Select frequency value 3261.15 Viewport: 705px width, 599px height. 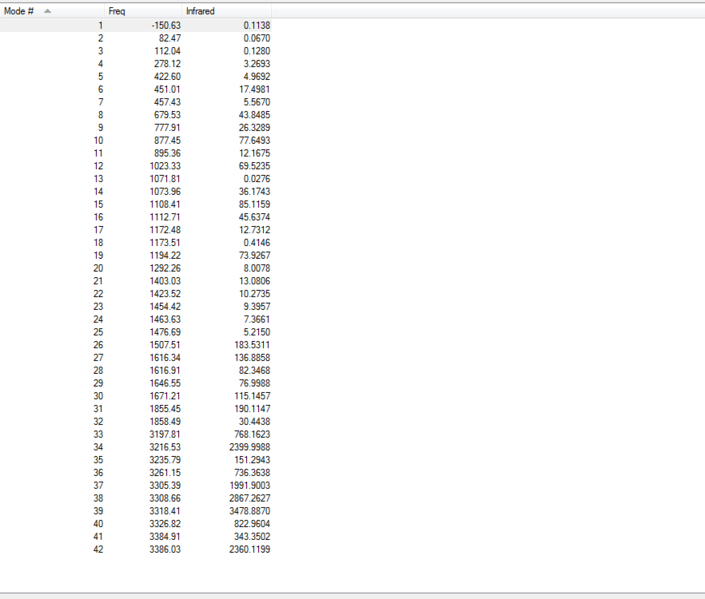[x=165, y=473]
